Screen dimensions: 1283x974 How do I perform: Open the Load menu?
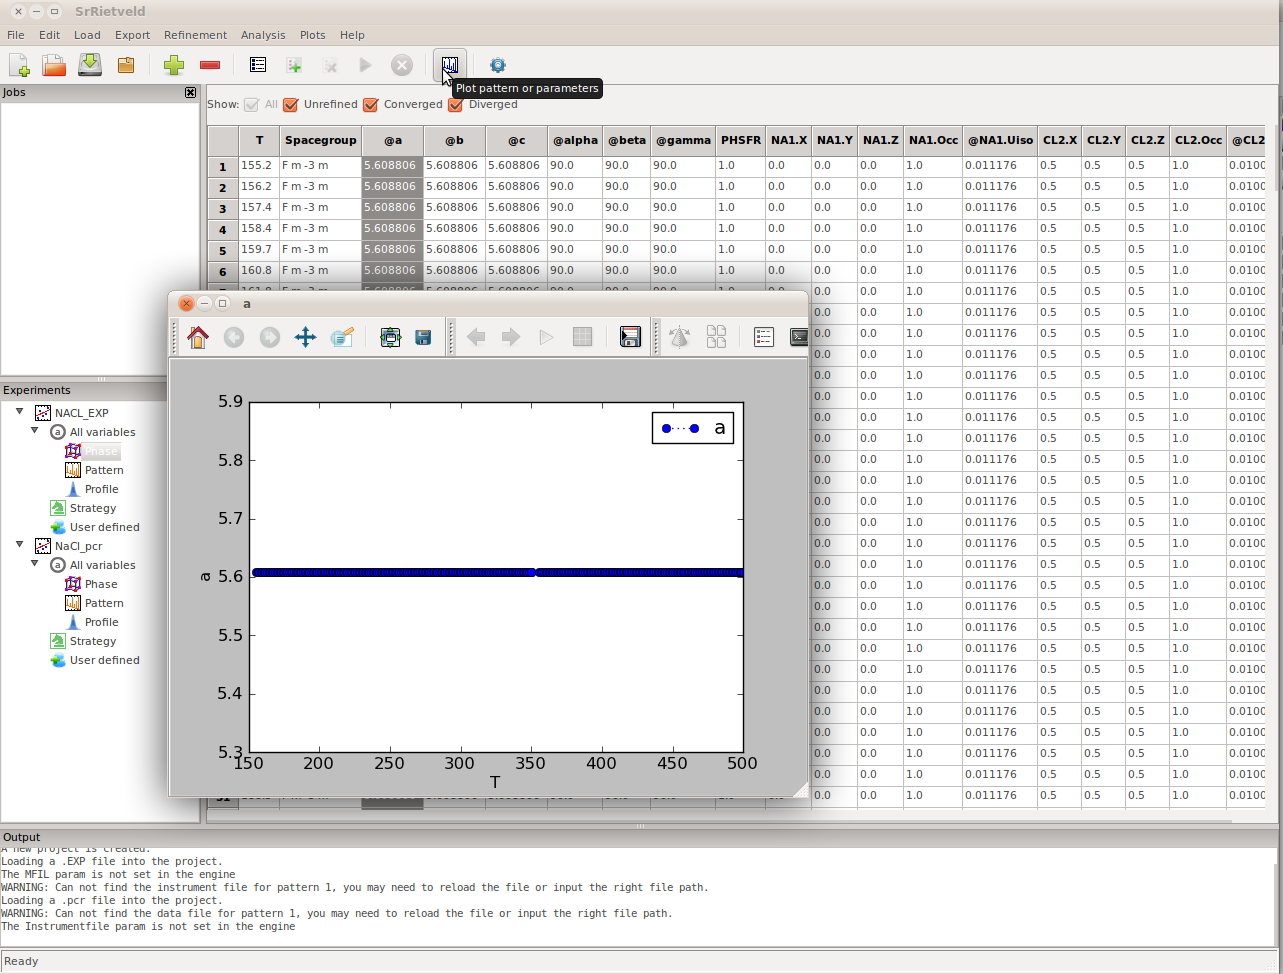pos(87,35)
